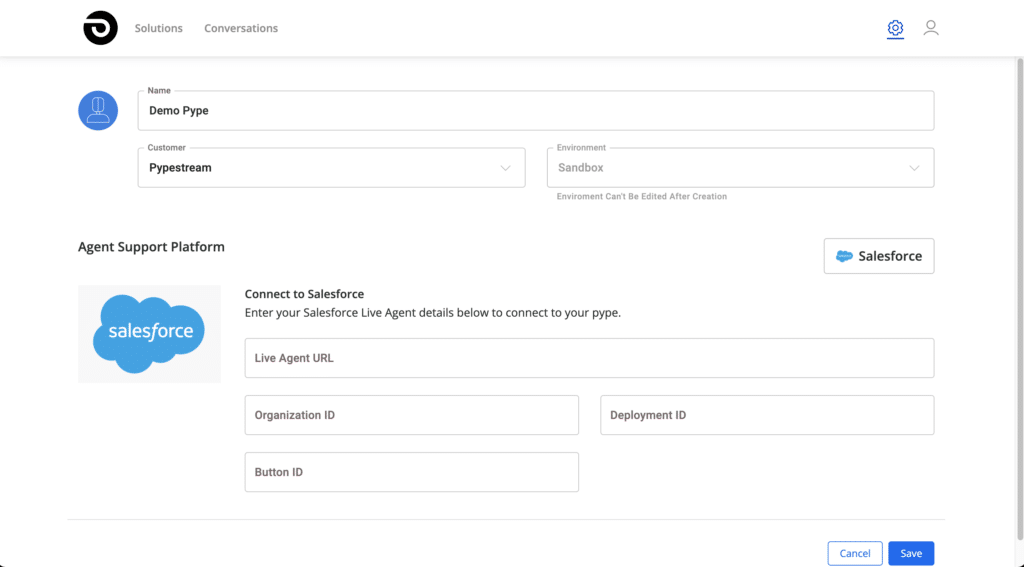Open the Salesforce platform selector button
The height and width of the screenshot is (567, 1024).
(878, 256)
